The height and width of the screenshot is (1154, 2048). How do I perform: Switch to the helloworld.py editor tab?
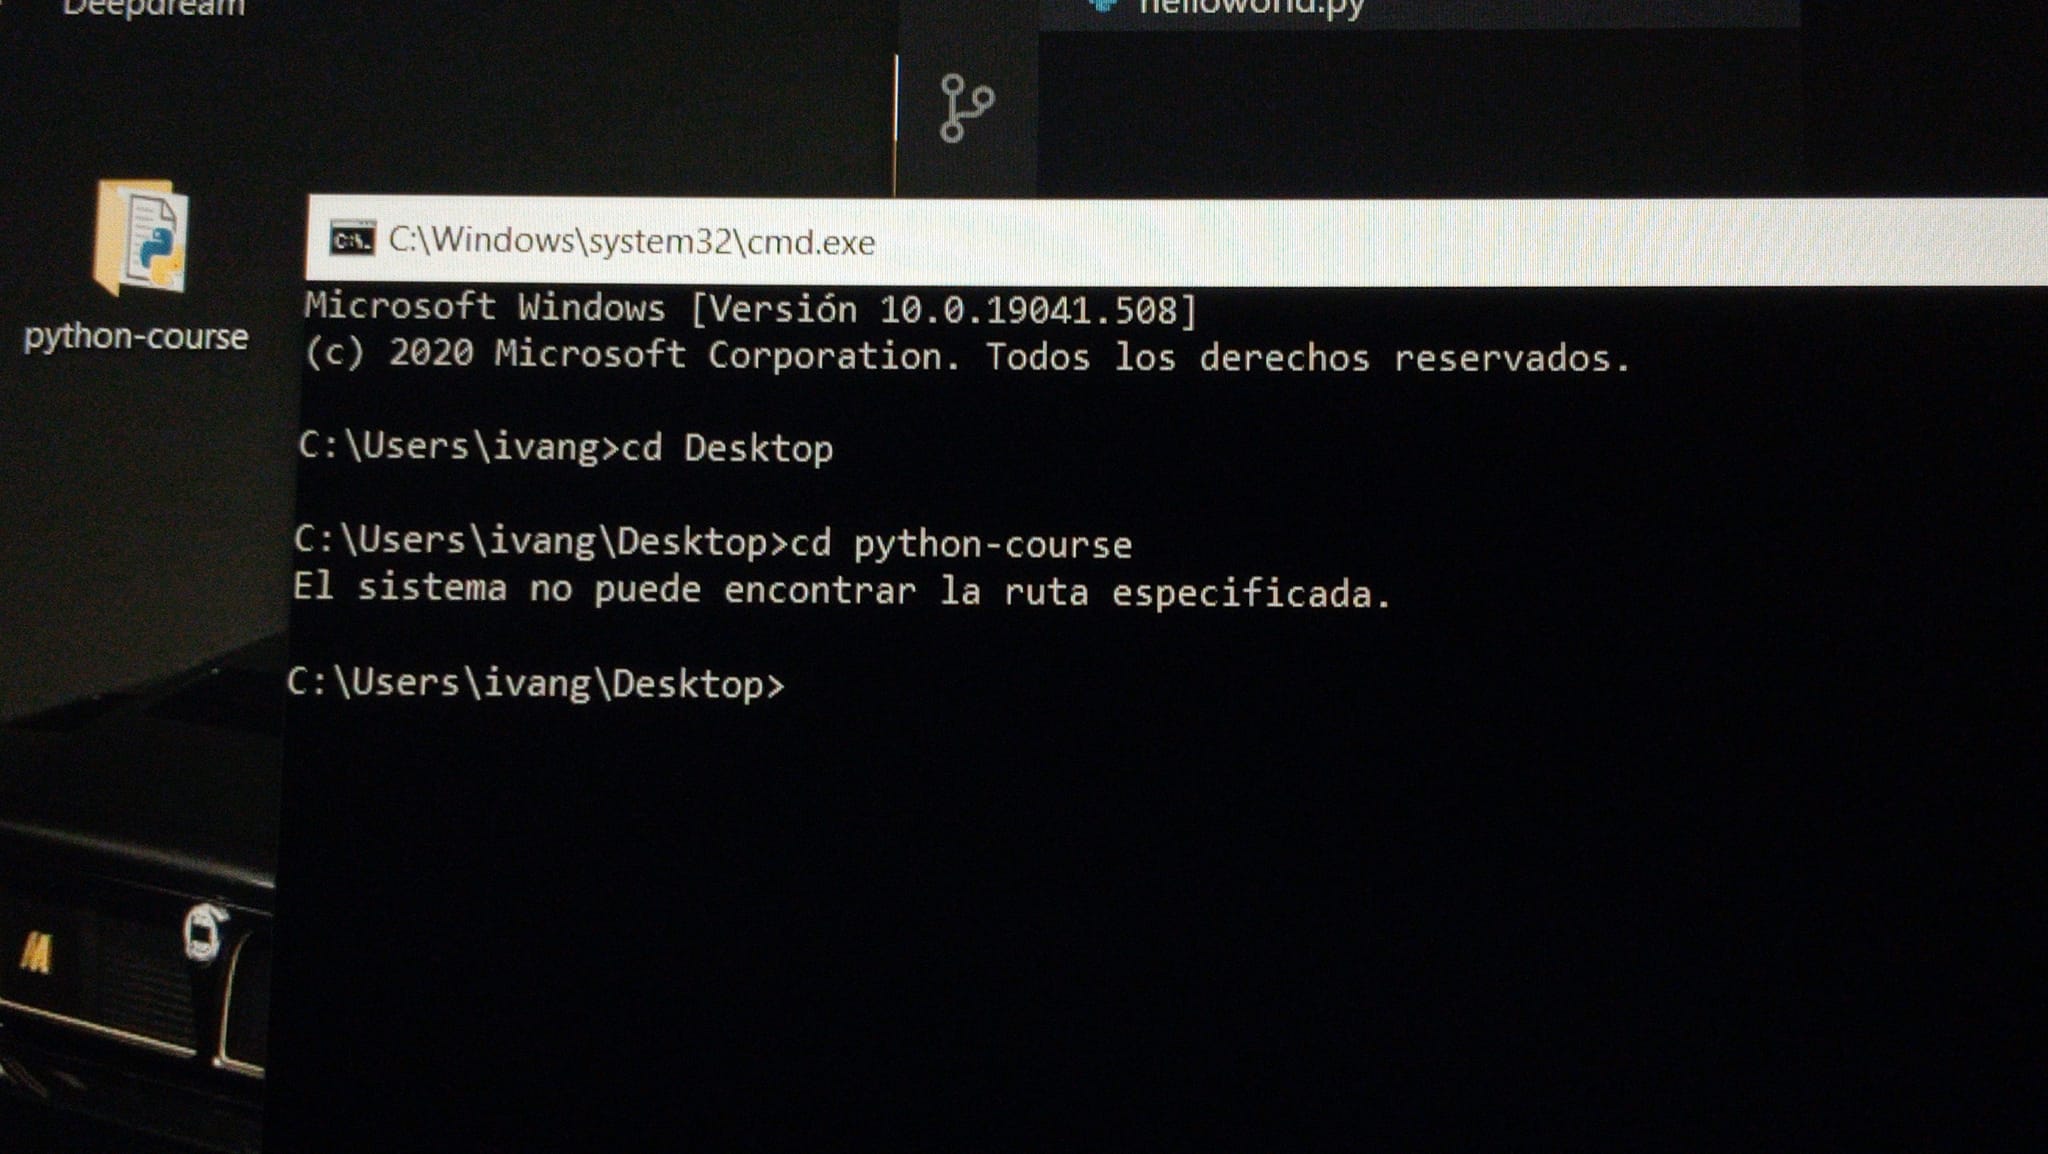pos(1250,8)
